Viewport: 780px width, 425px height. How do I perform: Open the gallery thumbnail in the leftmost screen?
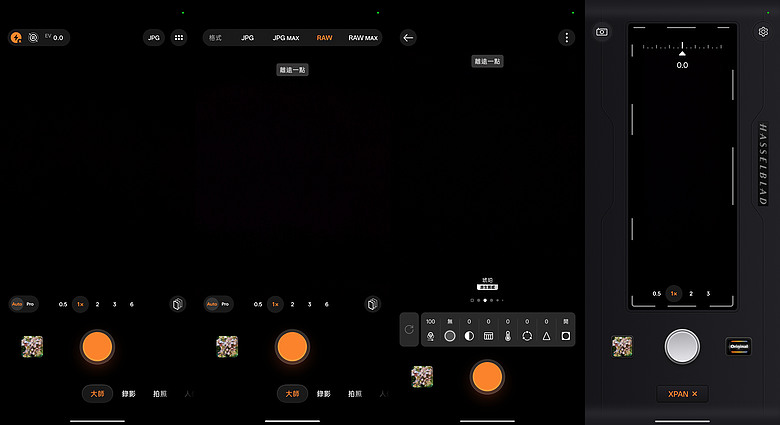(x=32, y=347)
